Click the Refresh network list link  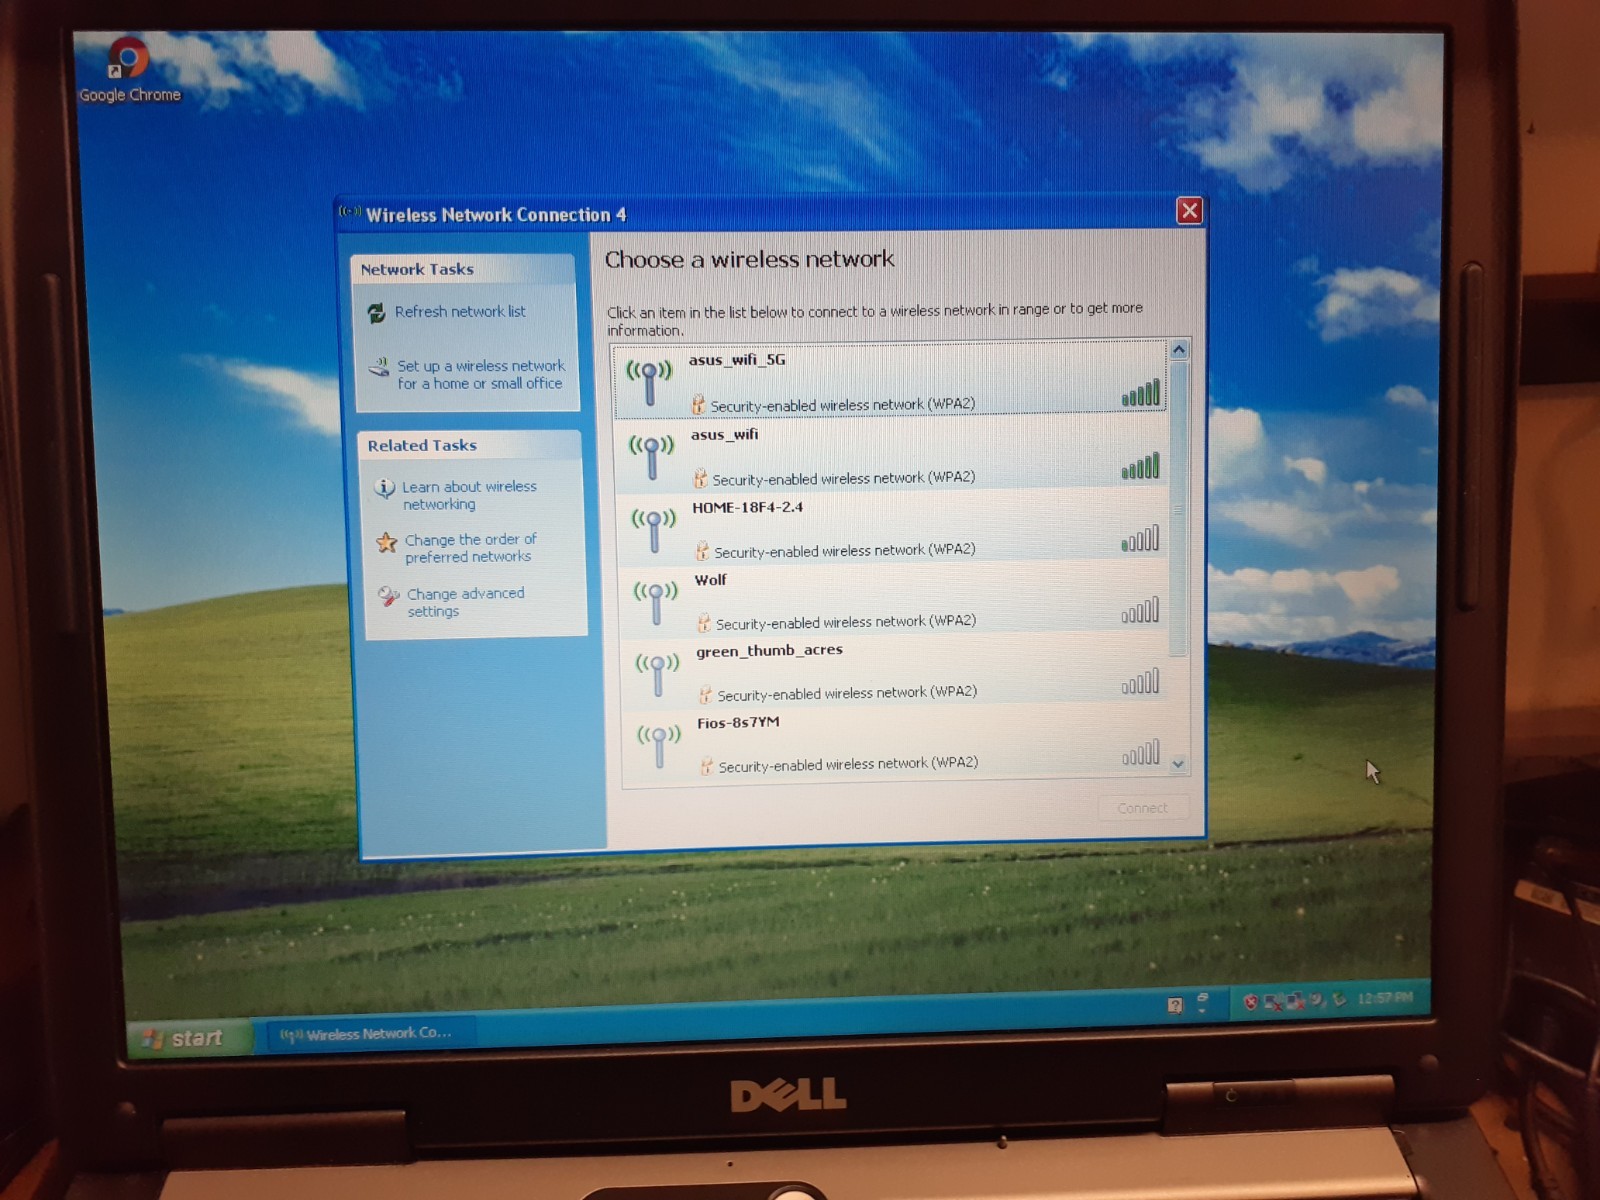point(460,312)
